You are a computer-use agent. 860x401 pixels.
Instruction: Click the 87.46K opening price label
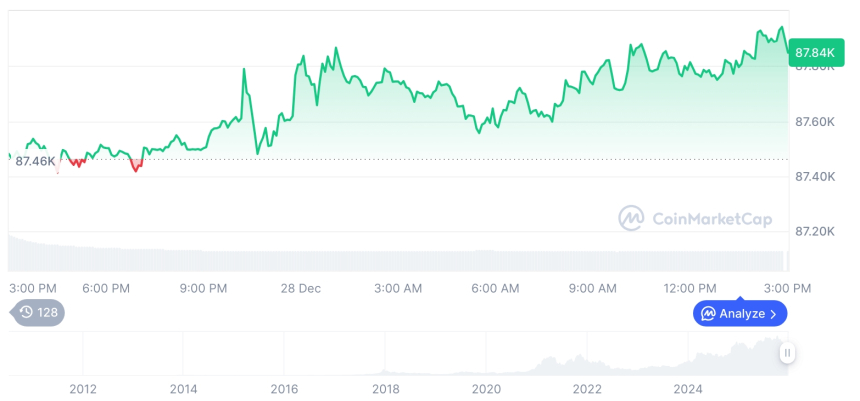point(36,161)
